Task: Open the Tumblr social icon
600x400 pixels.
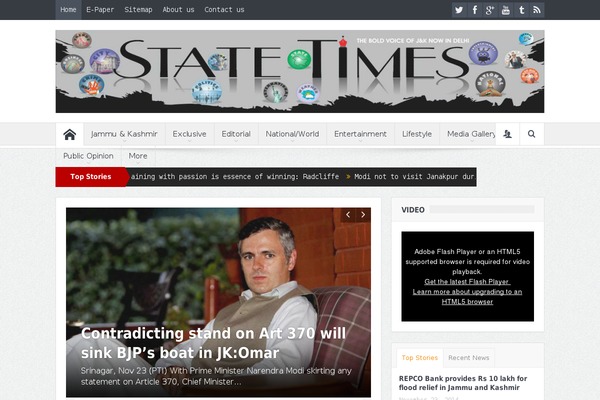Action: pyautogui.click(x=521, y=10)
